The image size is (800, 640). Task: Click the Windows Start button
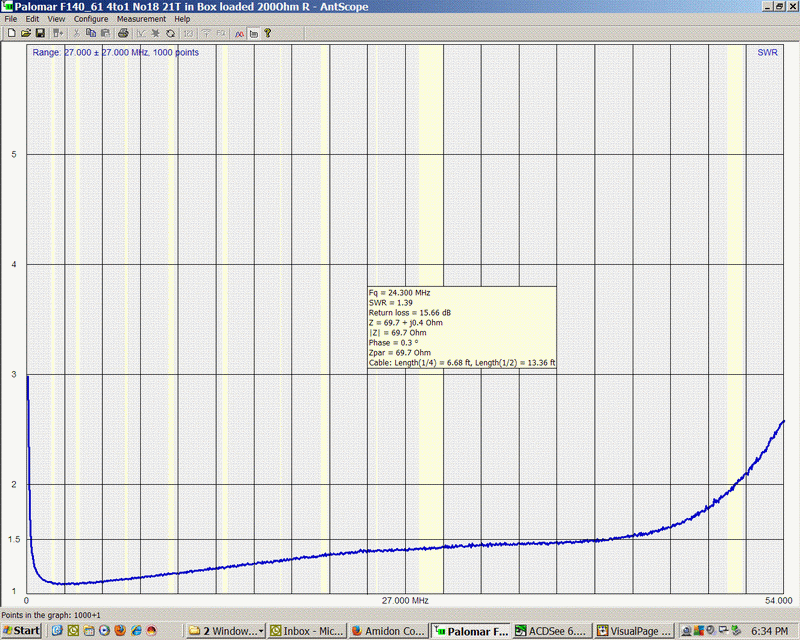(21, 631)
